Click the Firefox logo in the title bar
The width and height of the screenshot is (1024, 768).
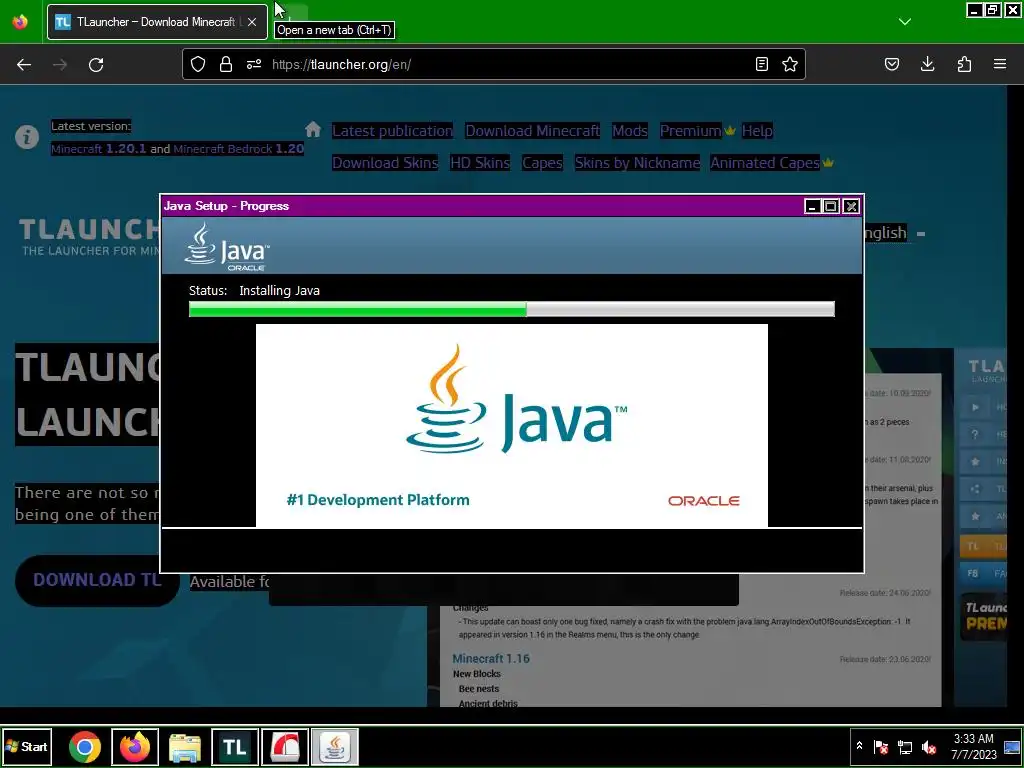(x=20, y=22)
